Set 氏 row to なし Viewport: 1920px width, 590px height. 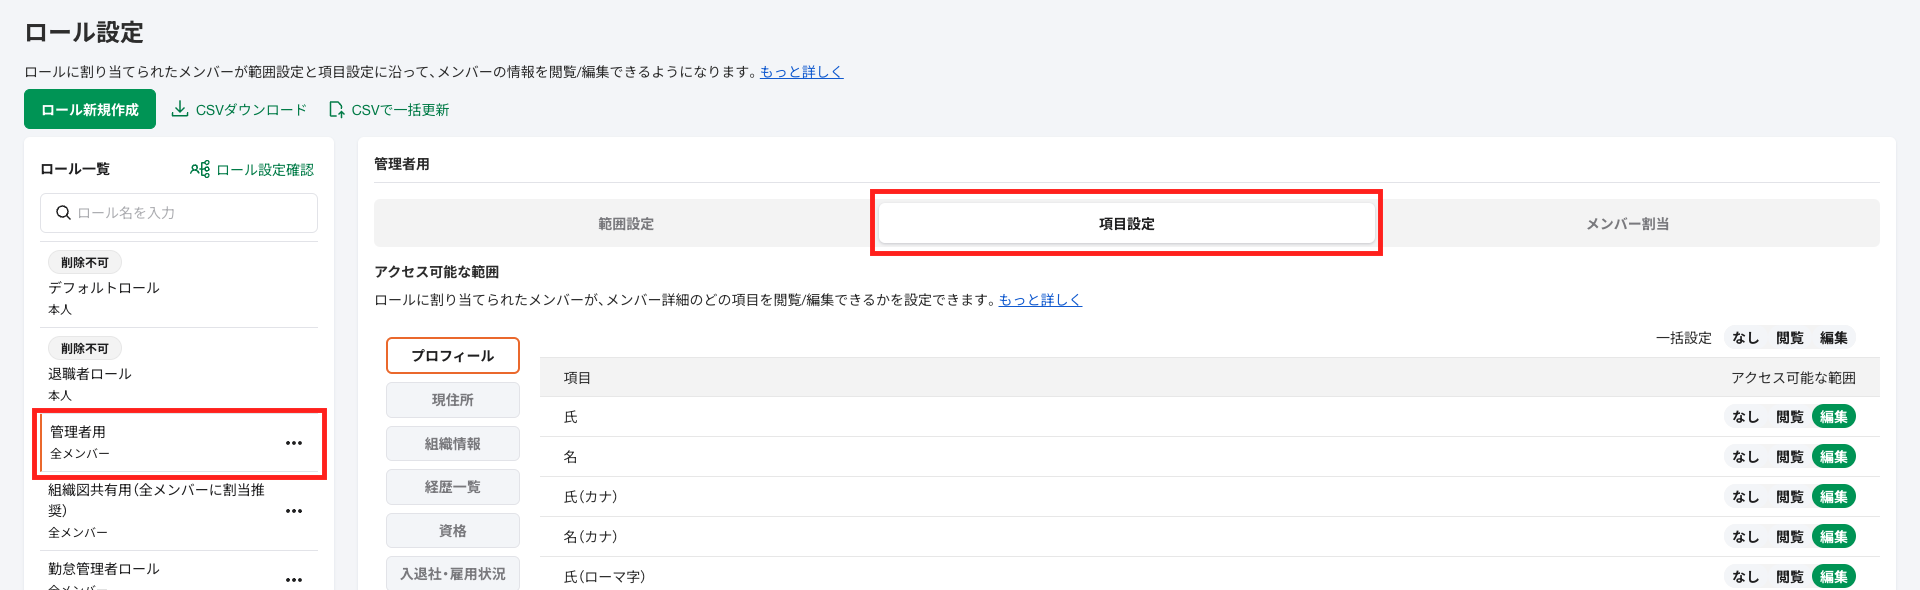pyautogui.click(x=1746, y=417)
